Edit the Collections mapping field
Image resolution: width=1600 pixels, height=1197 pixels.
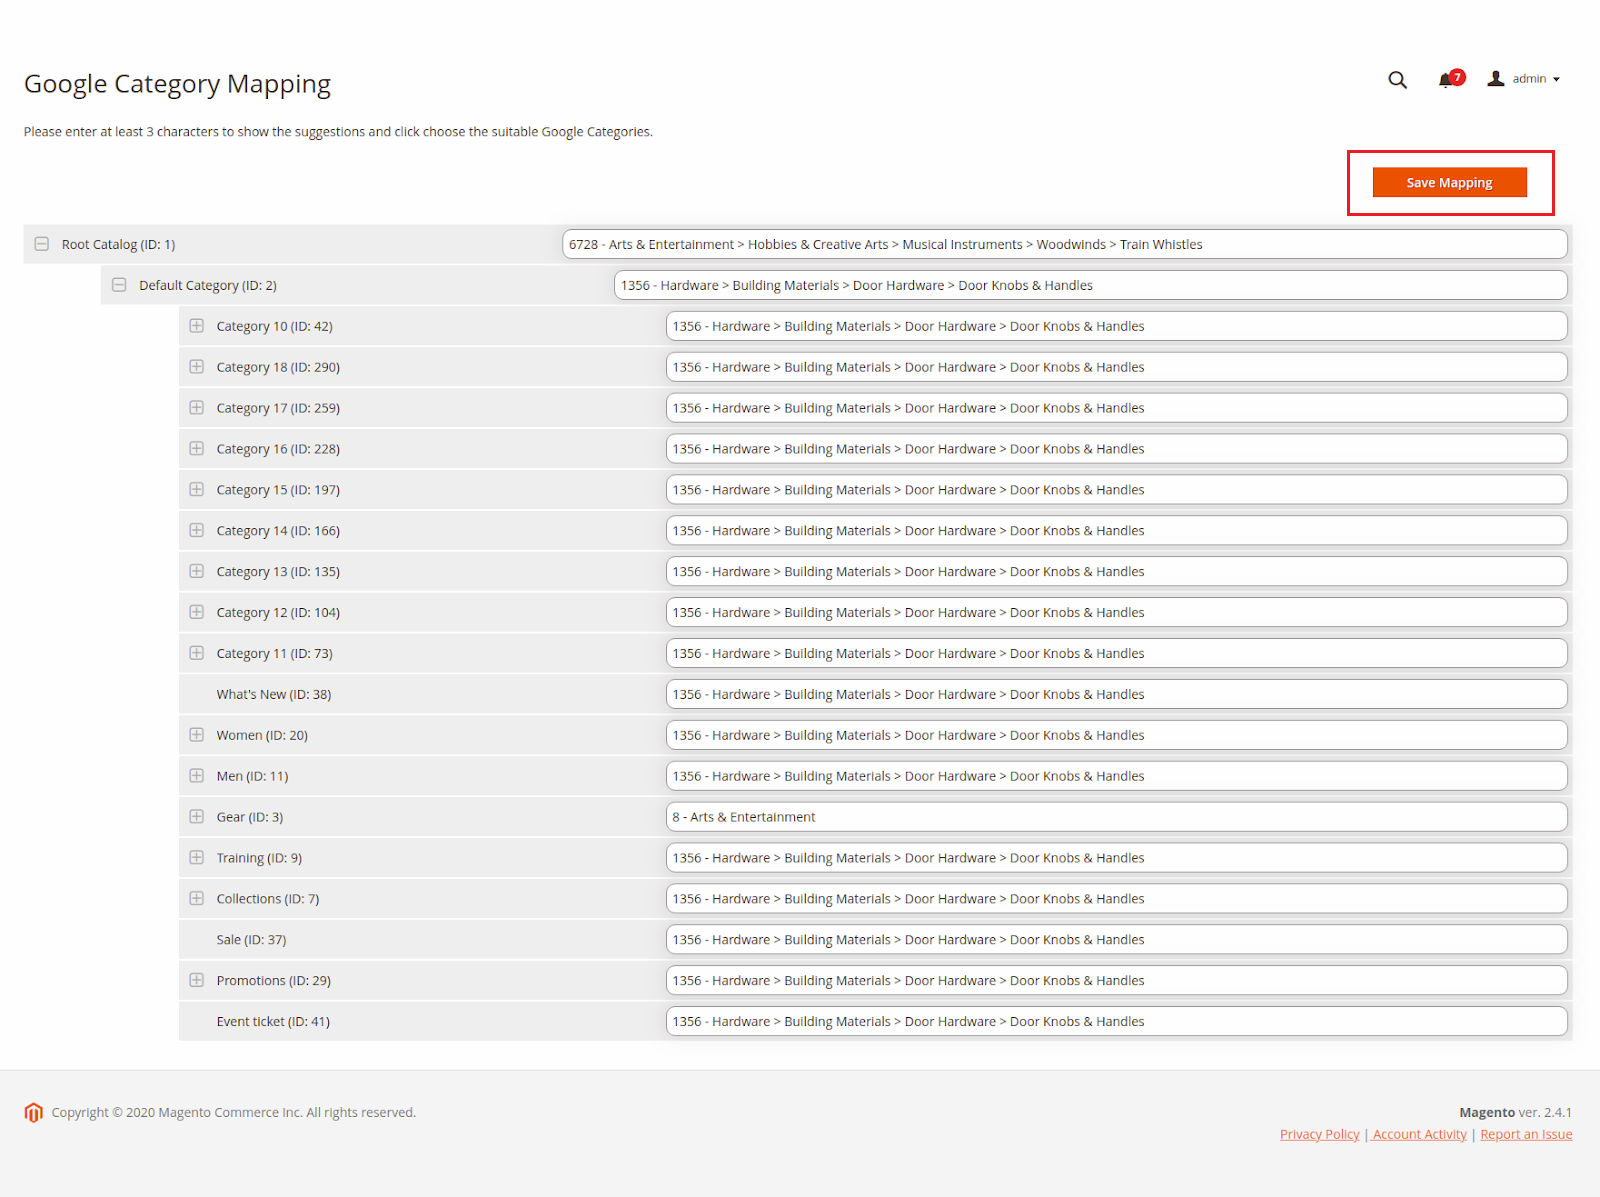(x=1117, y=899)
